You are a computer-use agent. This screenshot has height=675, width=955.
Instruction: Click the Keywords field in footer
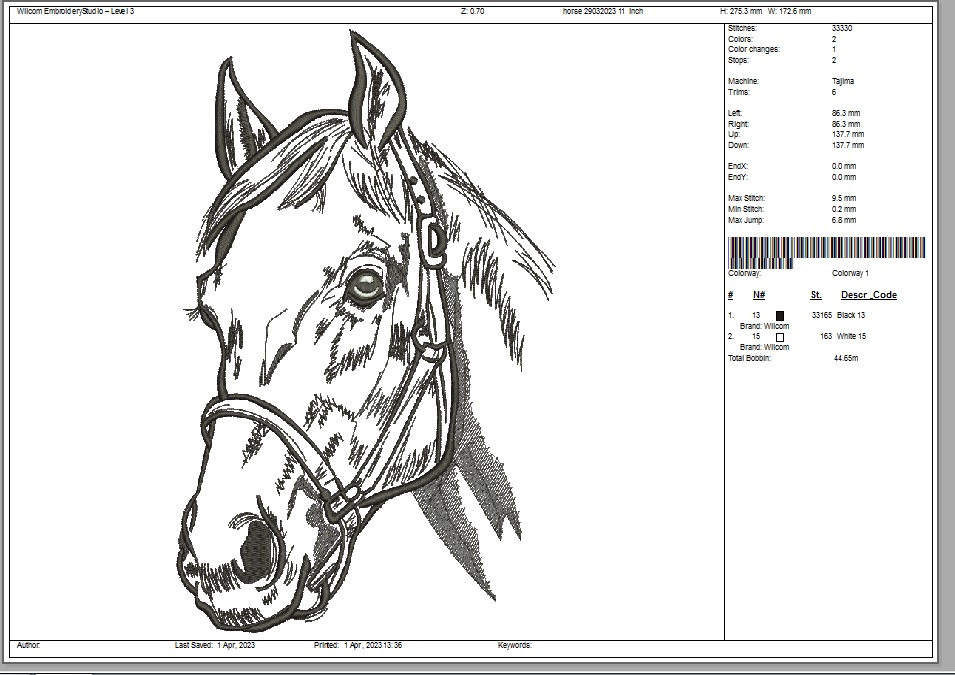tap(515, 646)
